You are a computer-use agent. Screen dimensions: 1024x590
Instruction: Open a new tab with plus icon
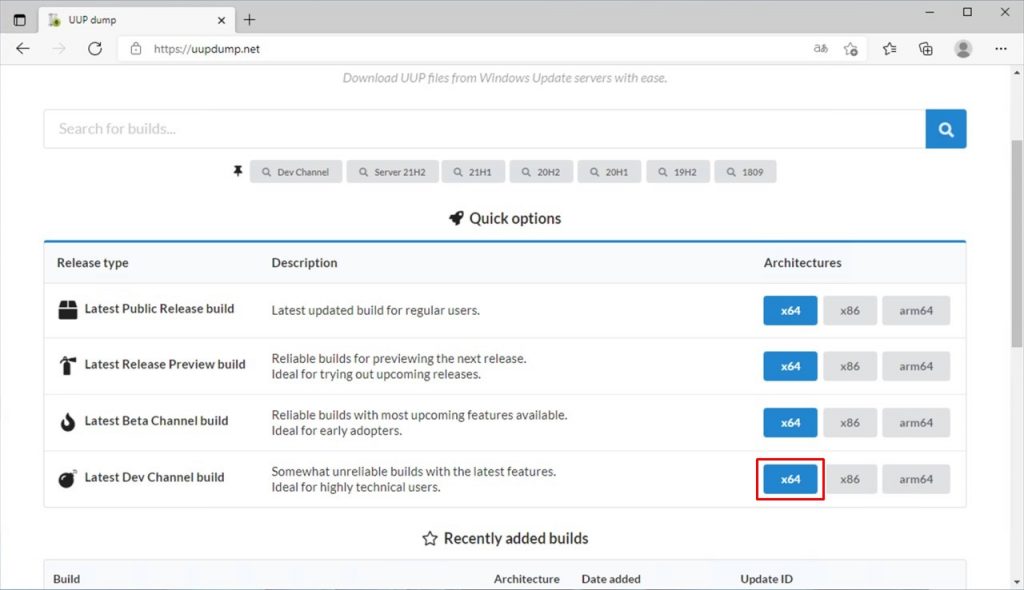point(249,20)
